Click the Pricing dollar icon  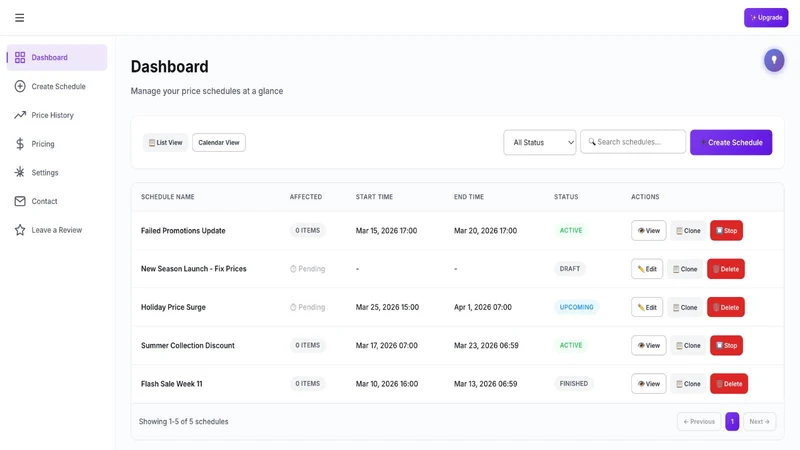(20, 144)
